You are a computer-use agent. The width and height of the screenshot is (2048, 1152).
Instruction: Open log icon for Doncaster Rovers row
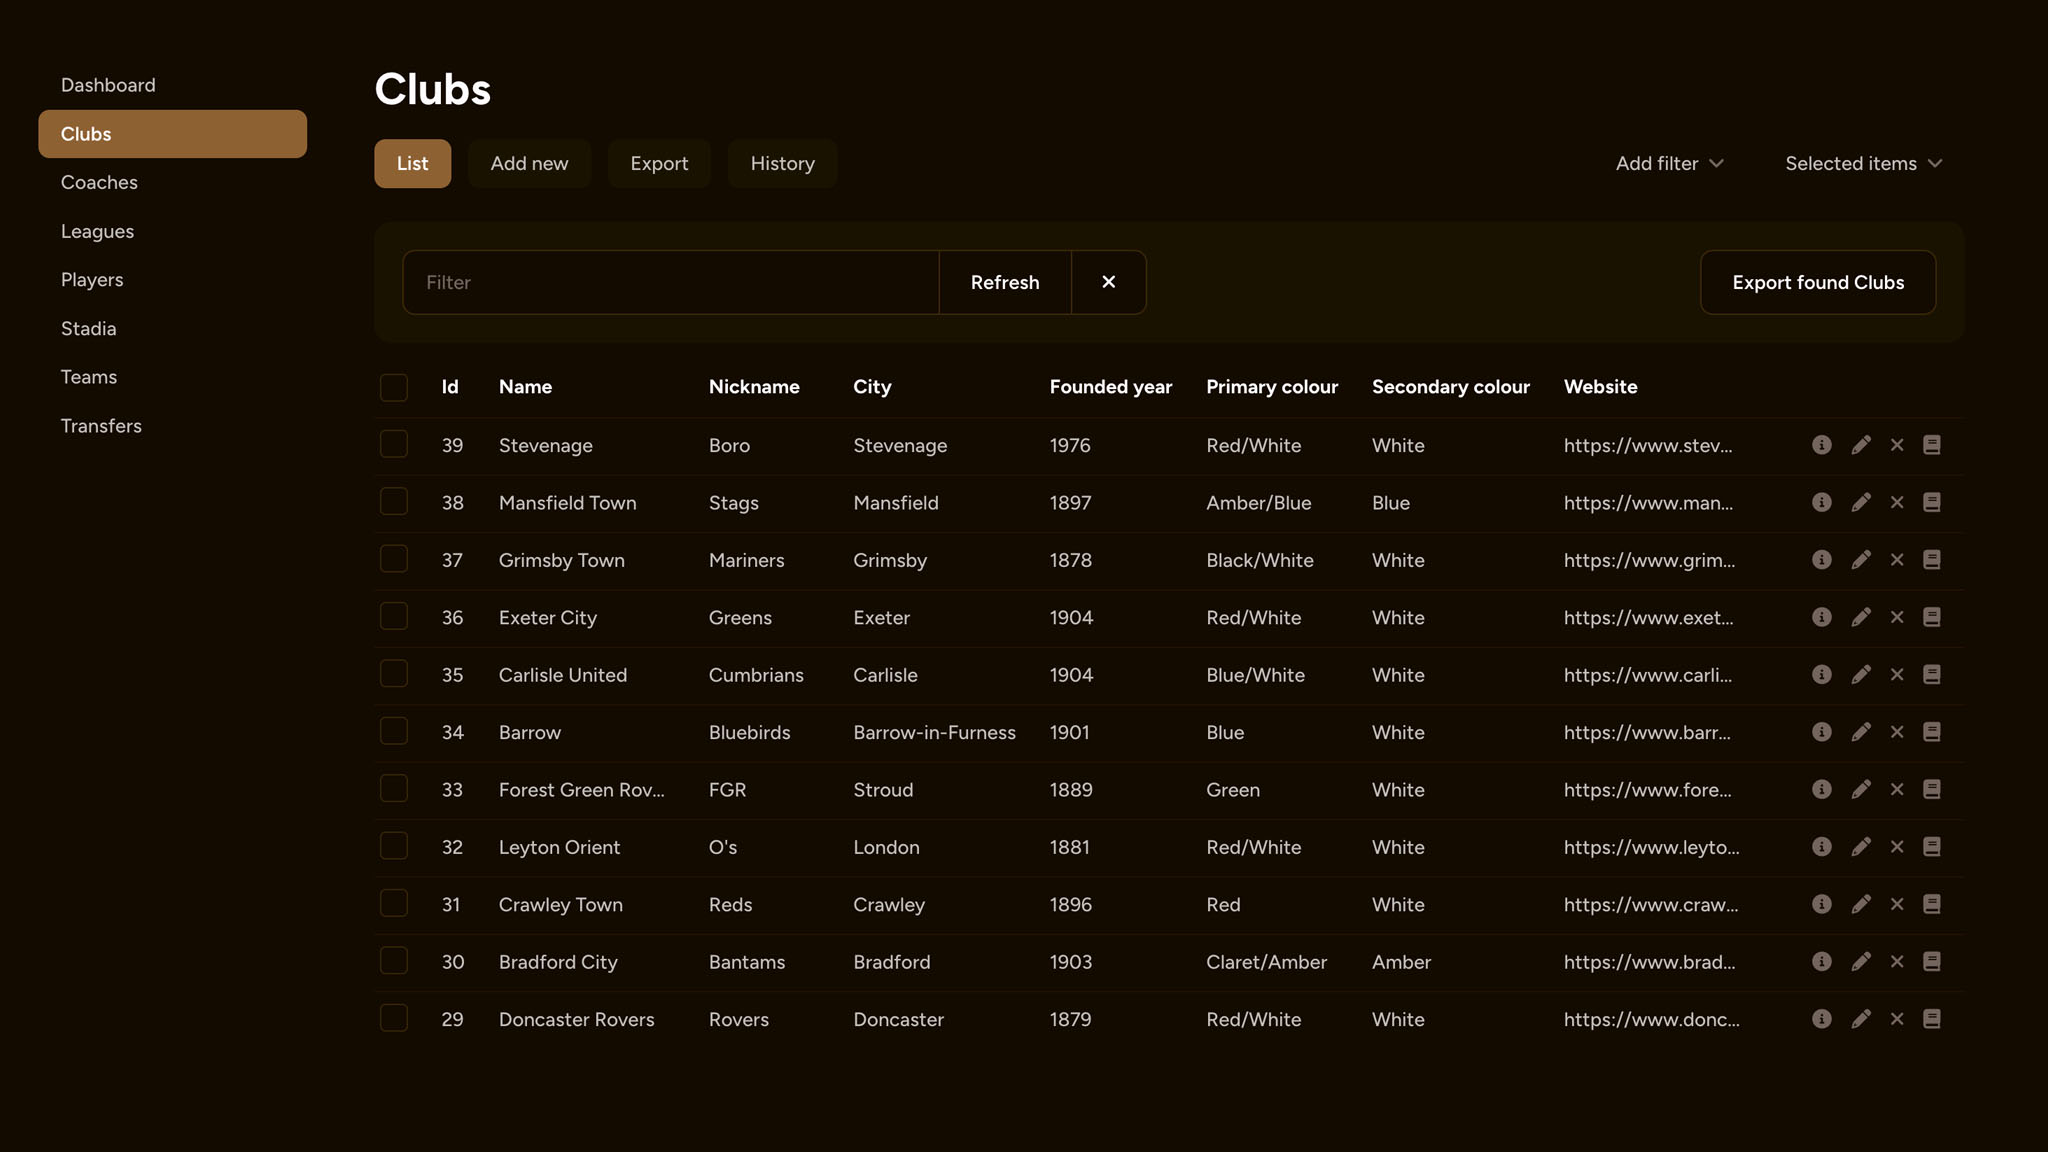click(x=1931, y=1019)
